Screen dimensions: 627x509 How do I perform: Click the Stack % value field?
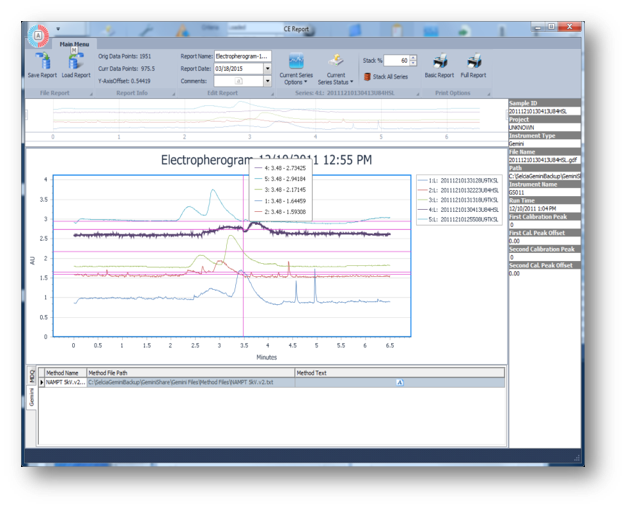(395, 60)
